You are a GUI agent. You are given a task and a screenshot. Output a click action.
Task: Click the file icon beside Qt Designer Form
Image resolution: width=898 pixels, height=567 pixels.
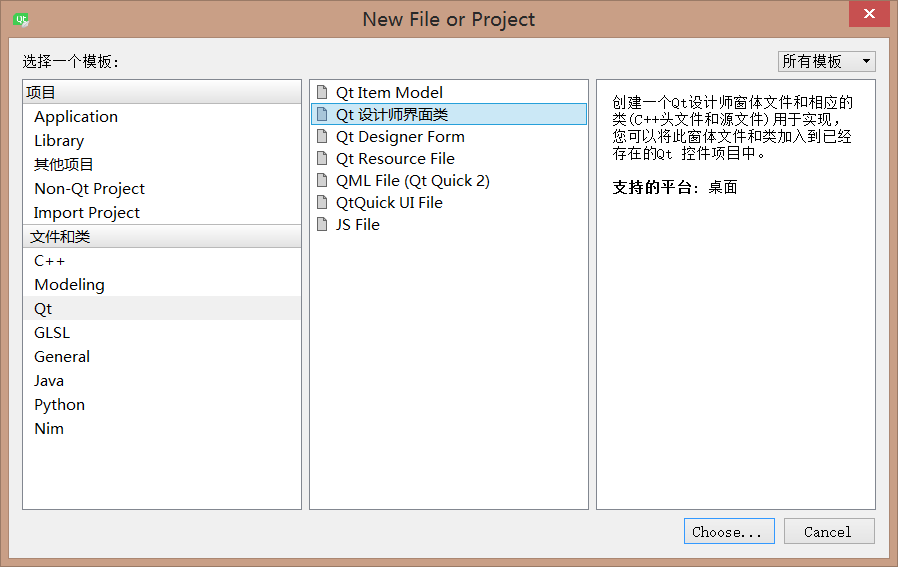[x=322, y=136]
